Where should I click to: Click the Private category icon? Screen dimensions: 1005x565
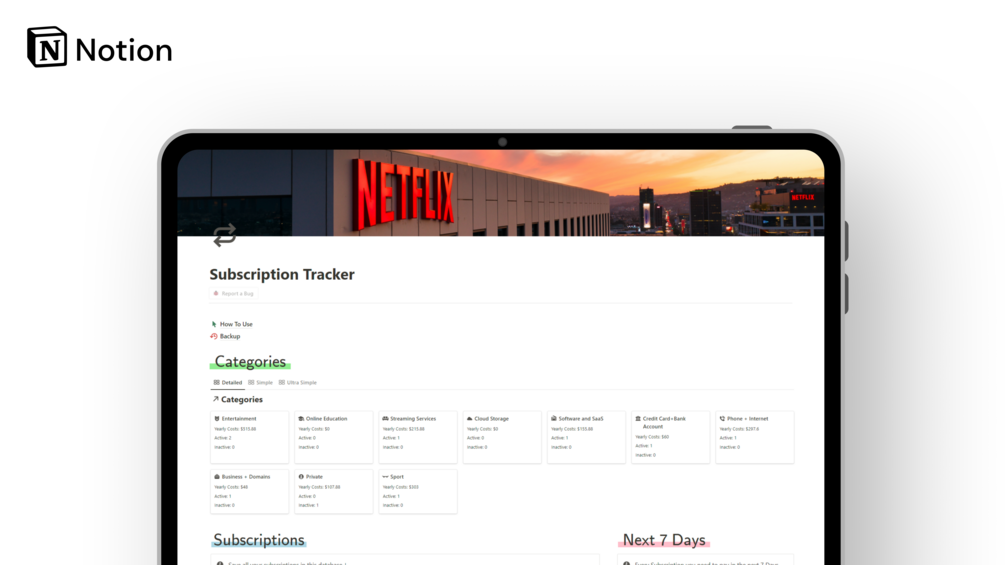[x=301, y=477]
